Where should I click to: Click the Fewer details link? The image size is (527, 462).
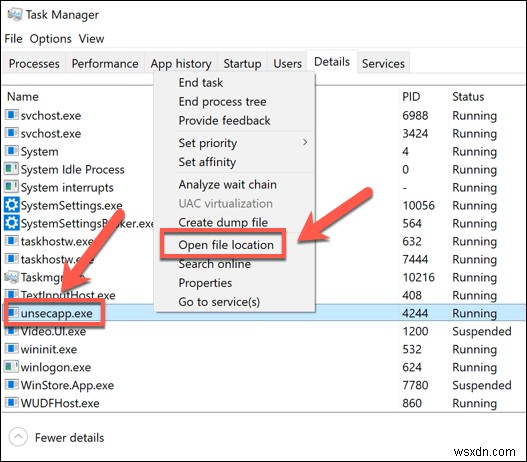69,437
